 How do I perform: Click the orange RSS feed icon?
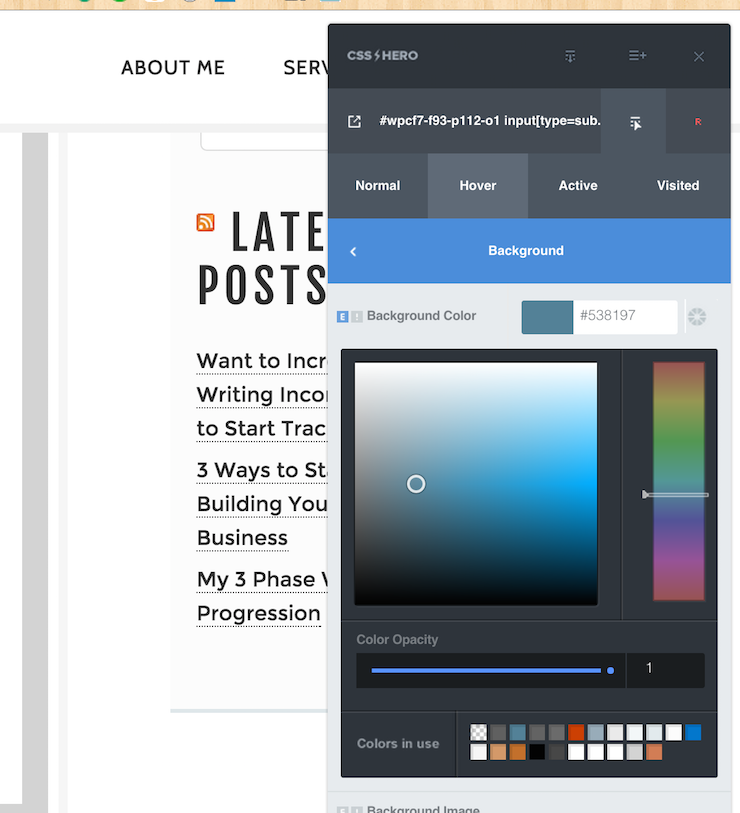tap(205, 222)
